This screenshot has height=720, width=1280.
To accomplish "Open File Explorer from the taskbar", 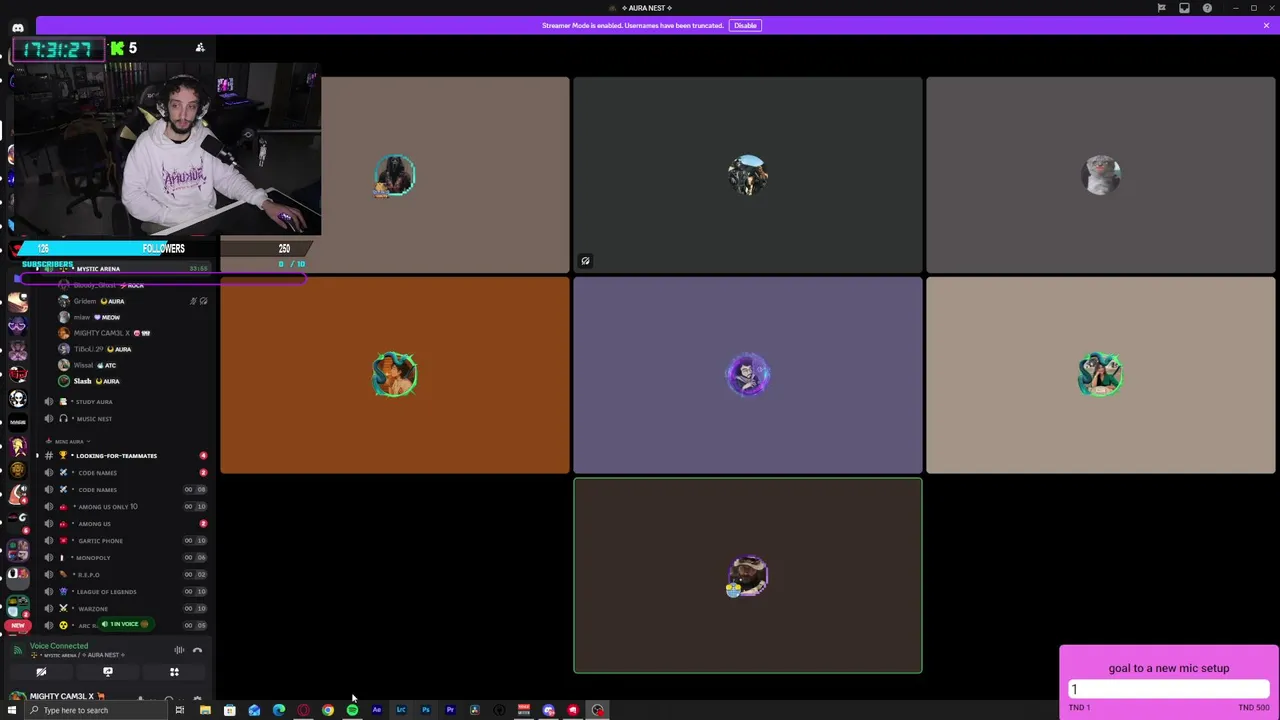I will (x=205, y=710).
